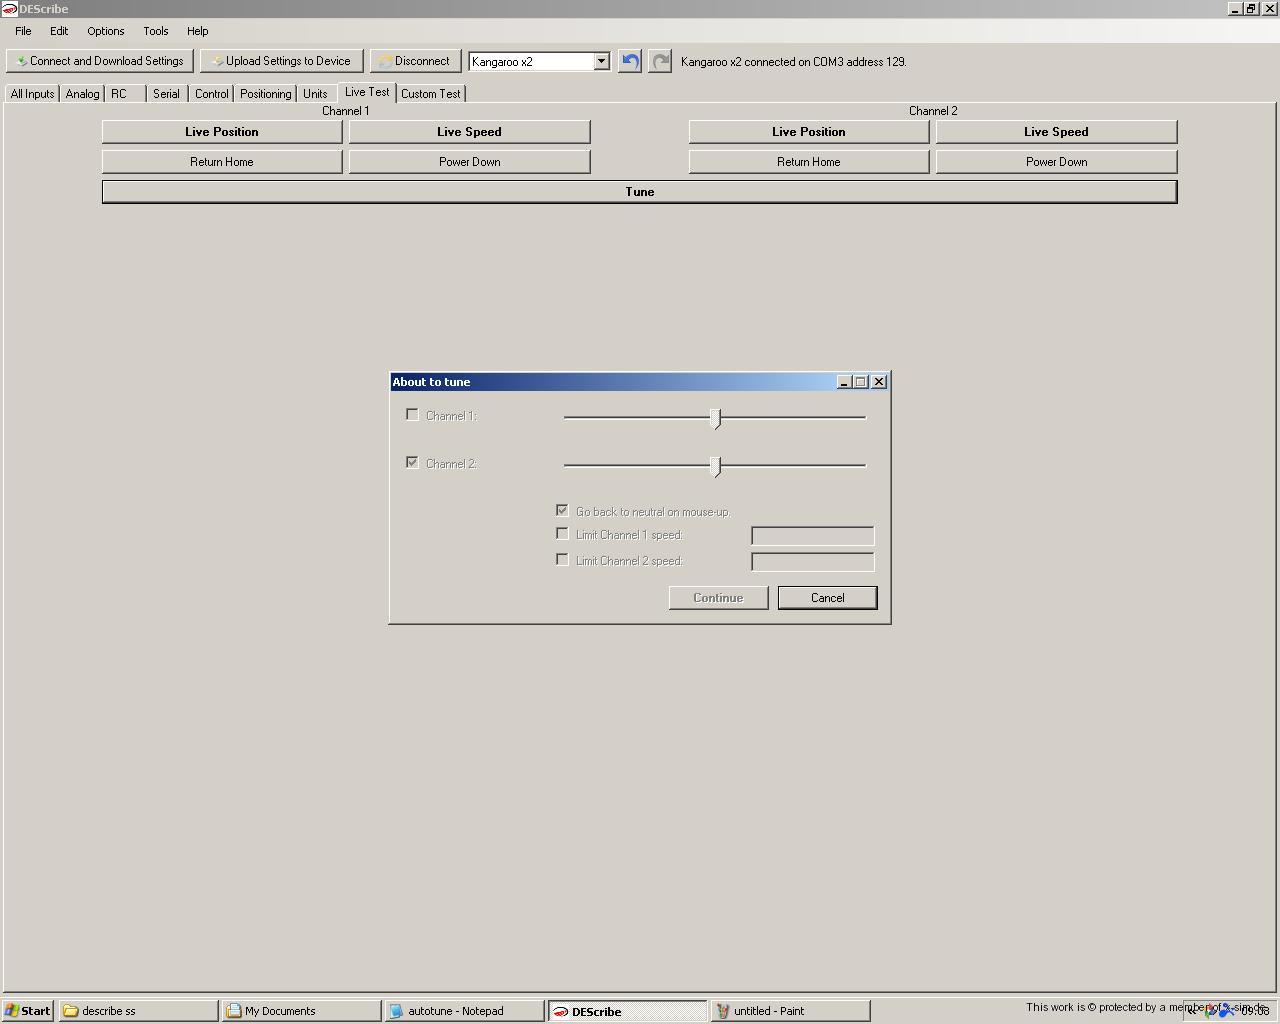This screenshot has height=1024, width=1280.
Task: Click the Limit Channel 2 speed field
Action: [x=812, y=562]
